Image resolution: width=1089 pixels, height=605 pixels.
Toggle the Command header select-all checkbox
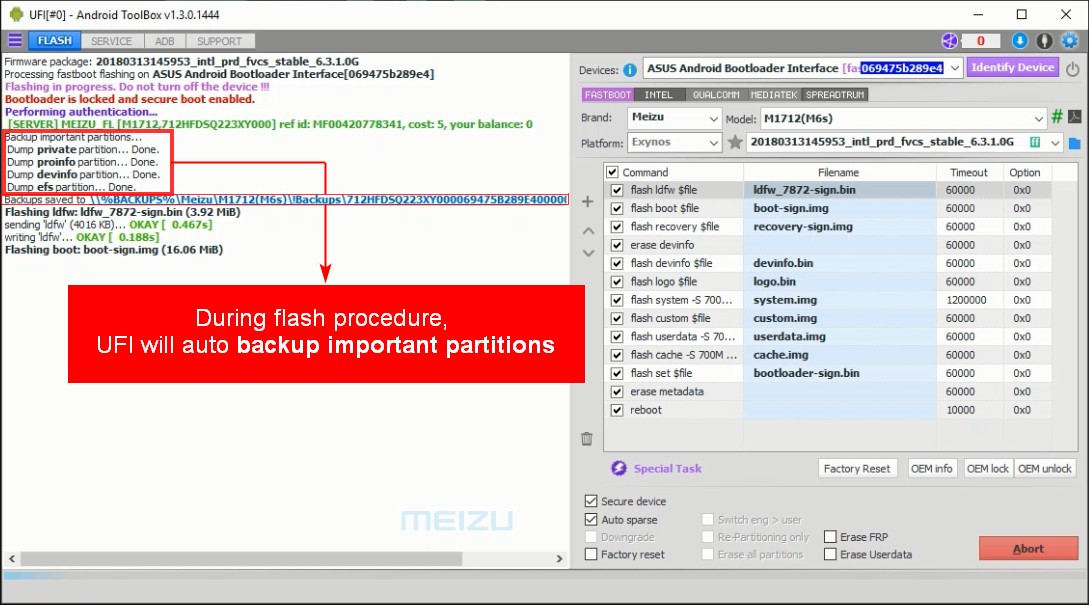point(612,172)
